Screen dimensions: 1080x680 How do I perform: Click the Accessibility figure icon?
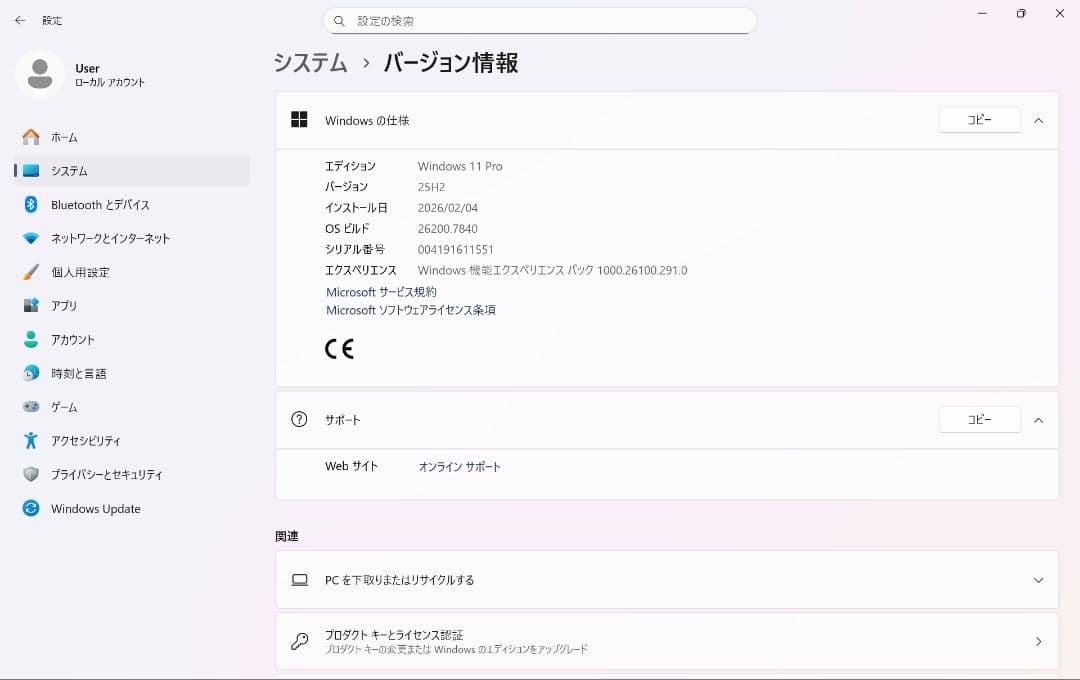click(x=31, y=440)
